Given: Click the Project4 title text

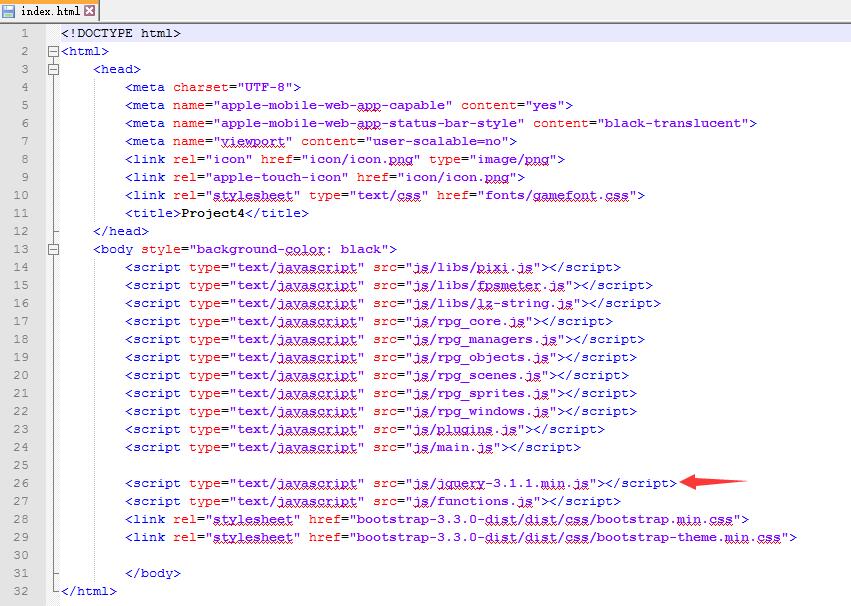Looking at the screenshot, I should pos(213,213).
